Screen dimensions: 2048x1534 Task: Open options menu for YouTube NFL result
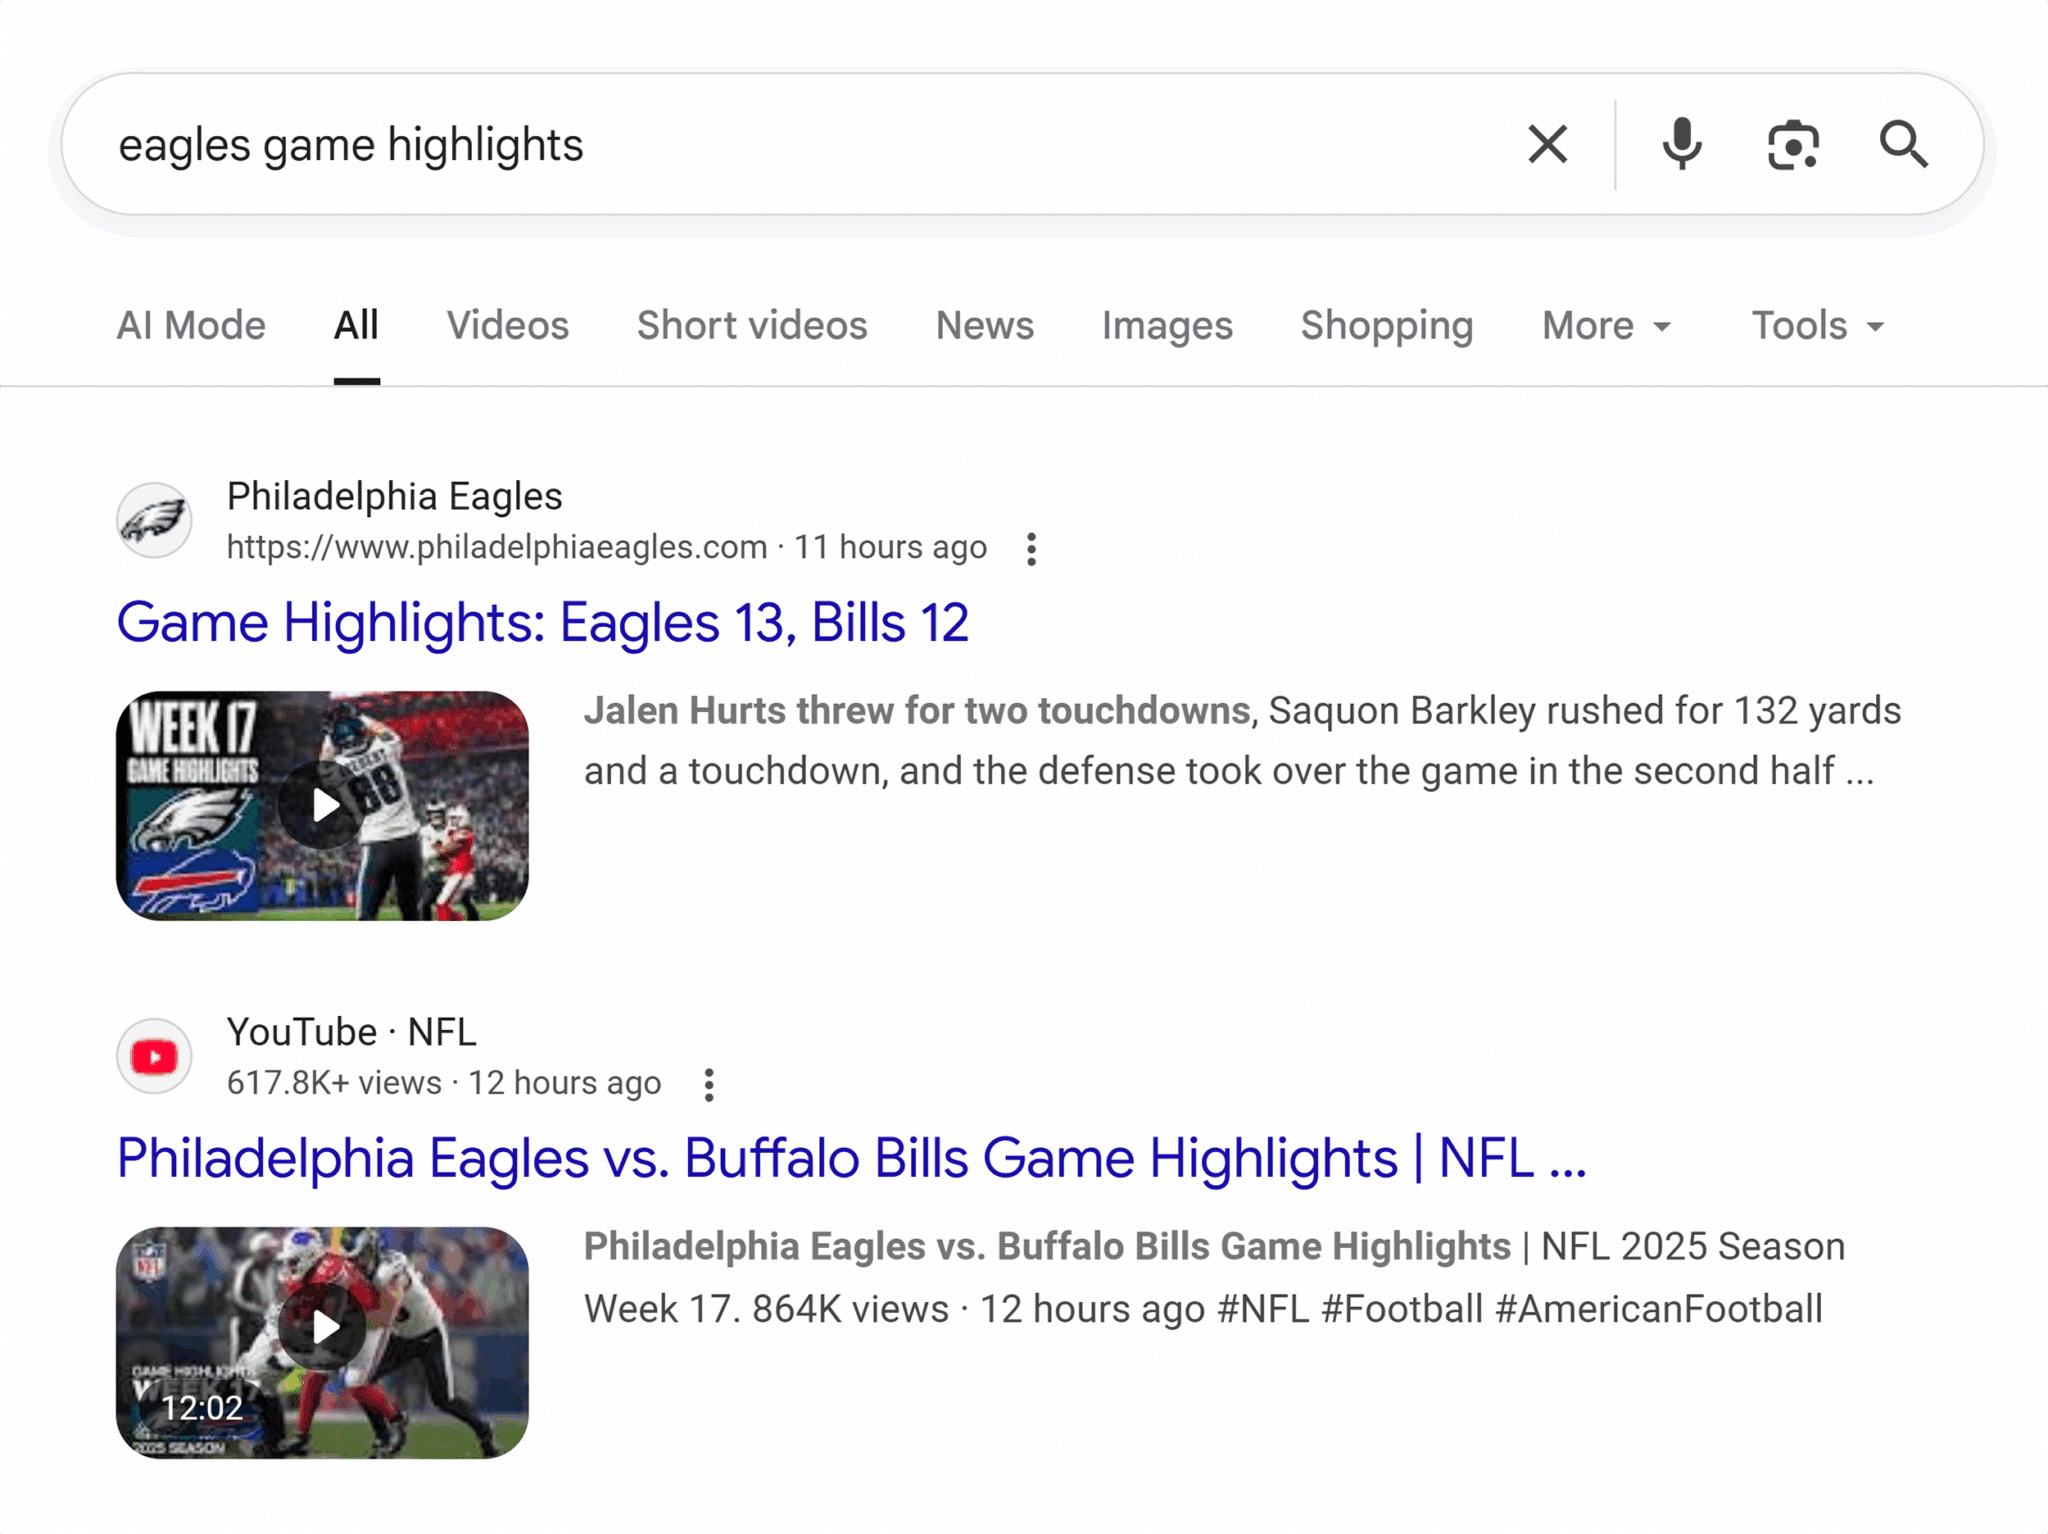(x=709, y=1084)
